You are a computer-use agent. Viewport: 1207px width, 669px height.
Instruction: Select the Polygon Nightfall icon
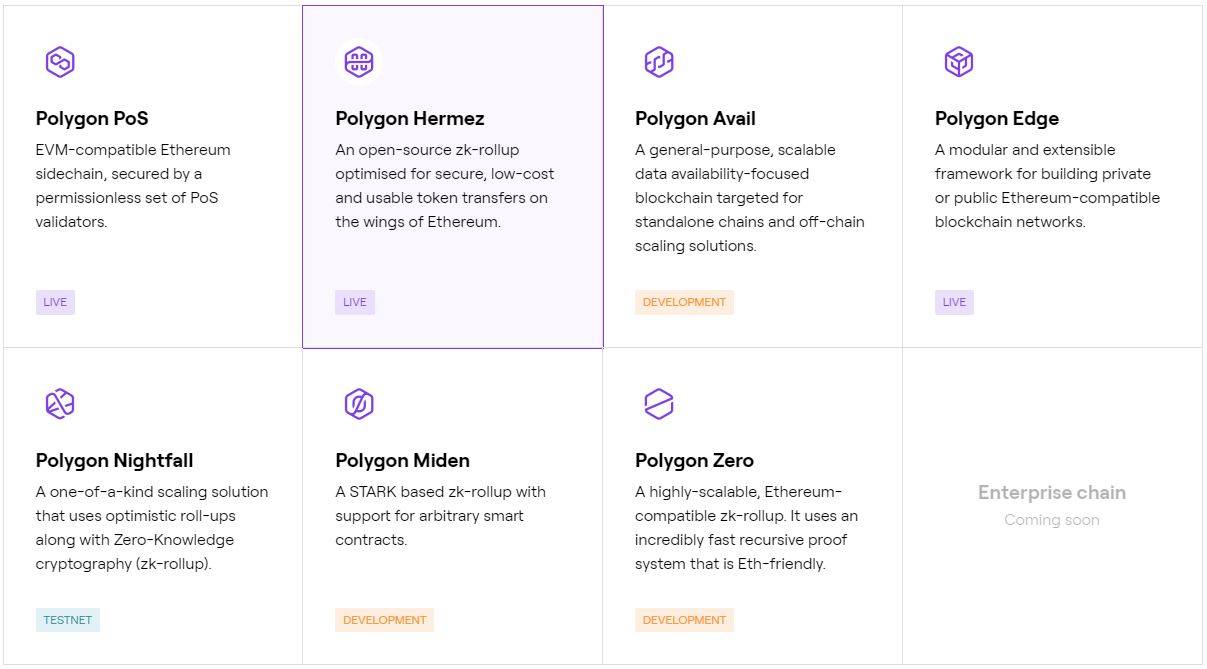(x=59, y=403)
